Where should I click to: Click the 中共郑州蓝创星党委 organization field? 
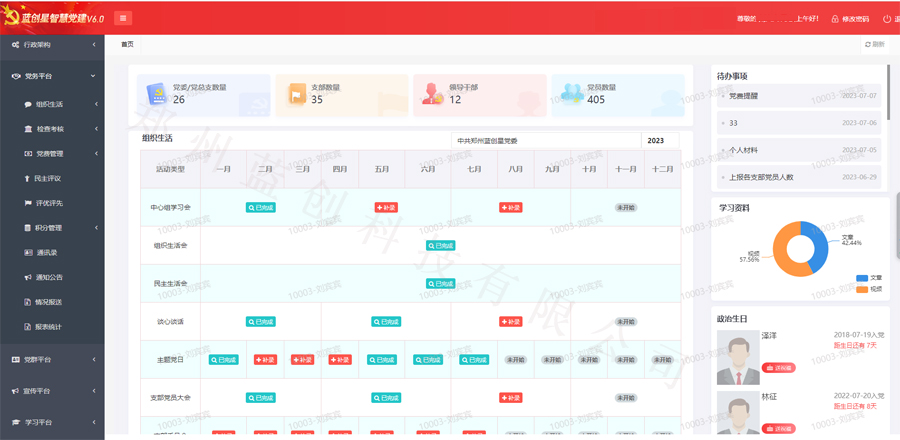pyautogui.click(x=546, y=141)
